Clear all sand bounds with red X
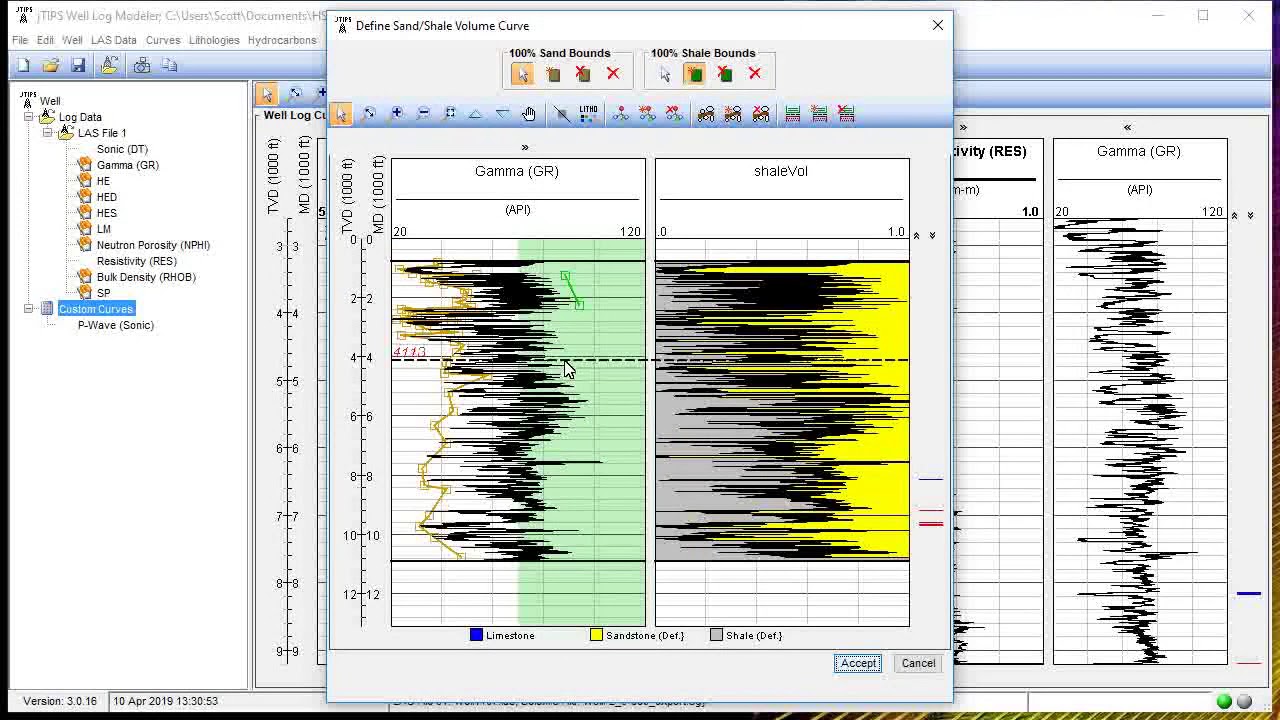The width and height of the screenshot is (1280, 720). tap(613, 74)
